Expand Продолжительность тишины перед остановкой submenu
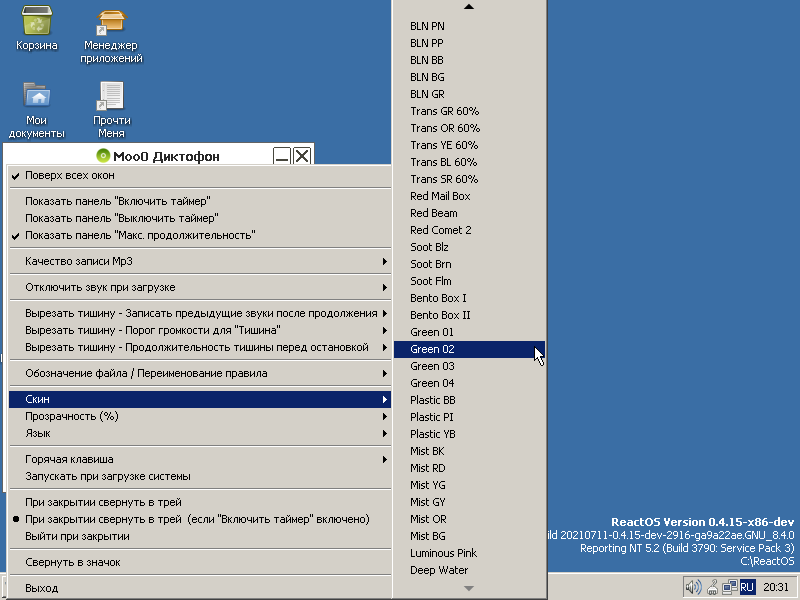This screenshot has width=800, height=600. coord(200,347)
